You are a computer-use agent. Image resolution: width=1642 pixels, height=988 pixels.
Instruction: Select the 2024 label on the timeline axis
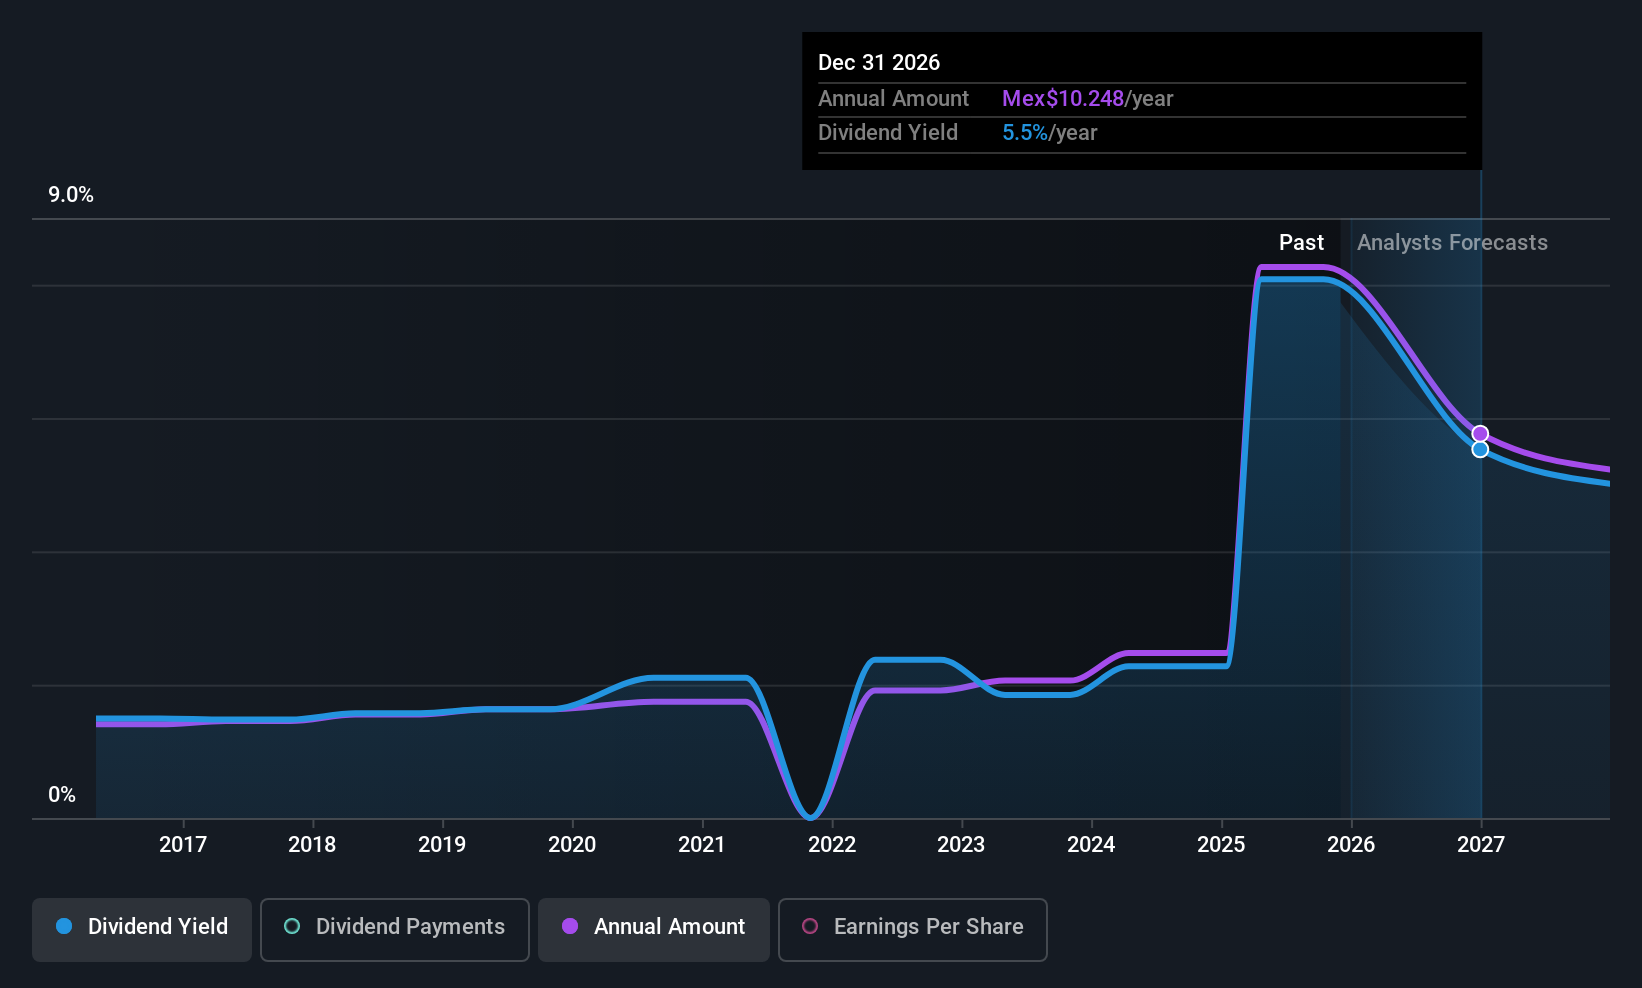pyautogui.click(x=1090, y=844)
